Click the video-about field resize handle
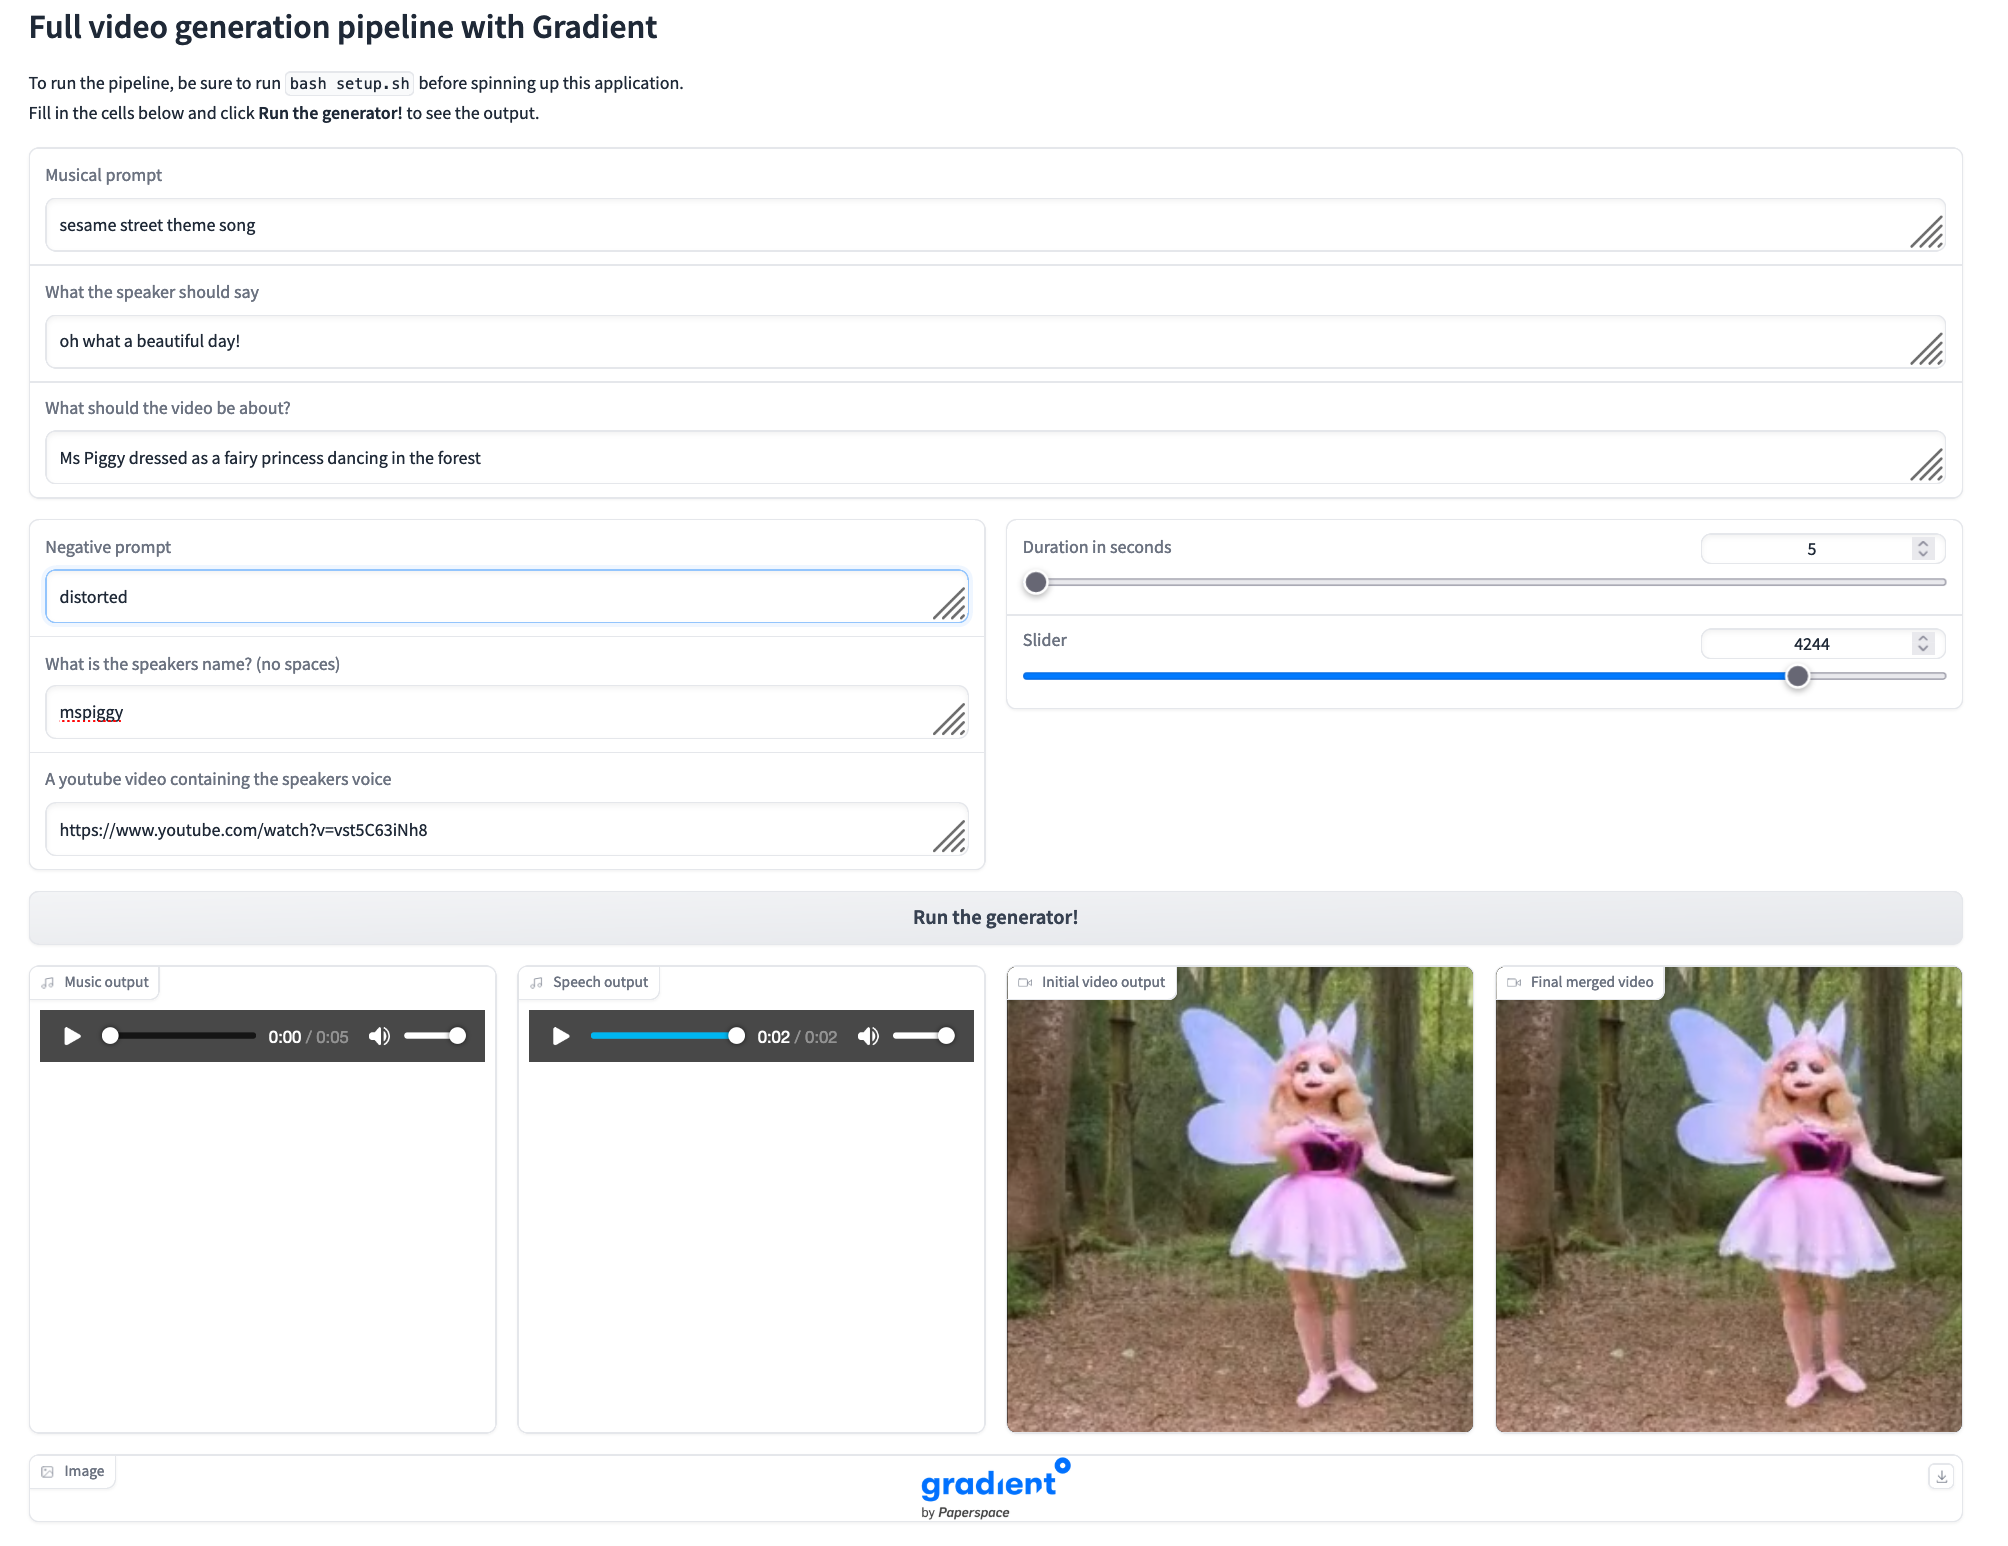 1926,466
